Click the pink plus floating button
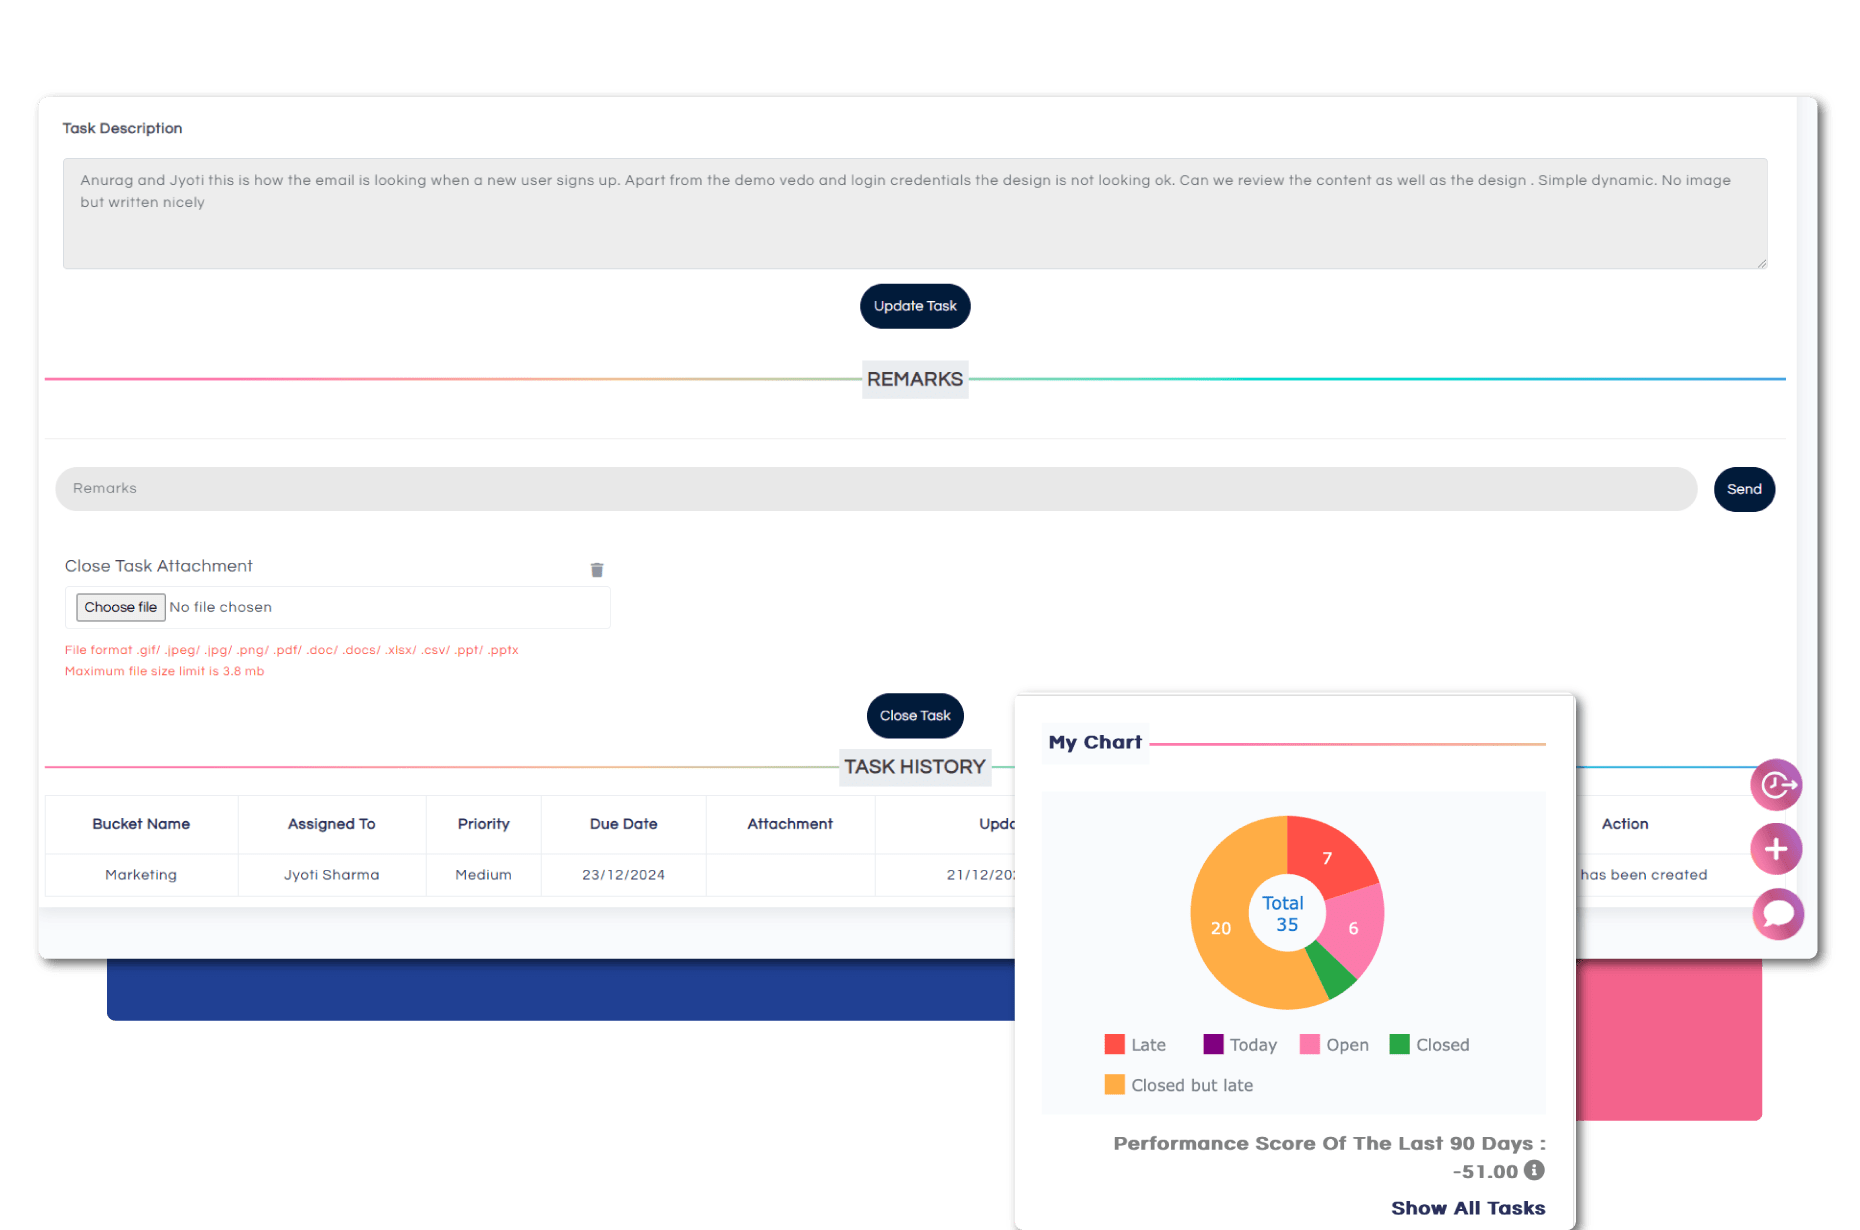 1776,849
